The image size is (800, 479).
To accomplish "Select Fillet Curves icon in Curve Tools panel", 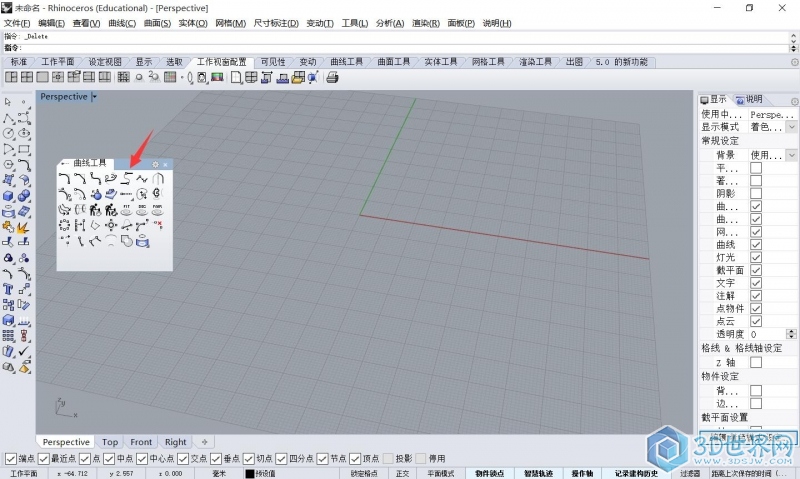I will click(x=64, y=178).
